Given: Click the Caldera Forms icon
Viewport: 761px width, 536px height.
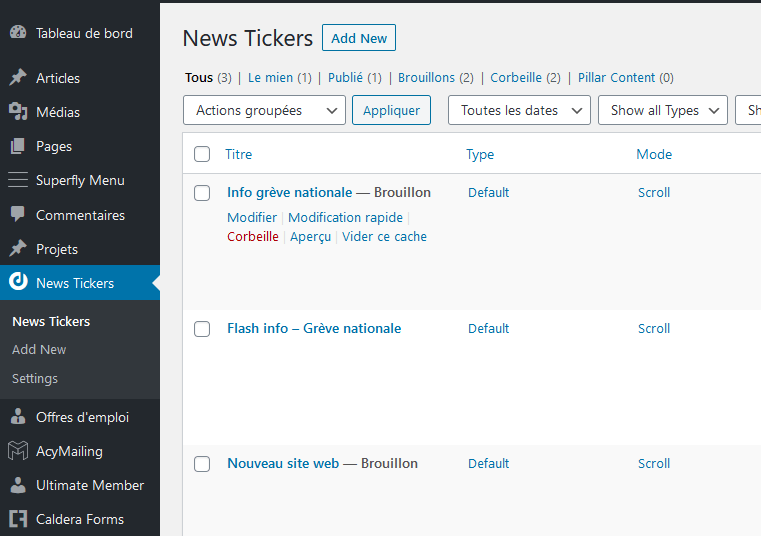Looking at the screenshot, I should (18, 519).
